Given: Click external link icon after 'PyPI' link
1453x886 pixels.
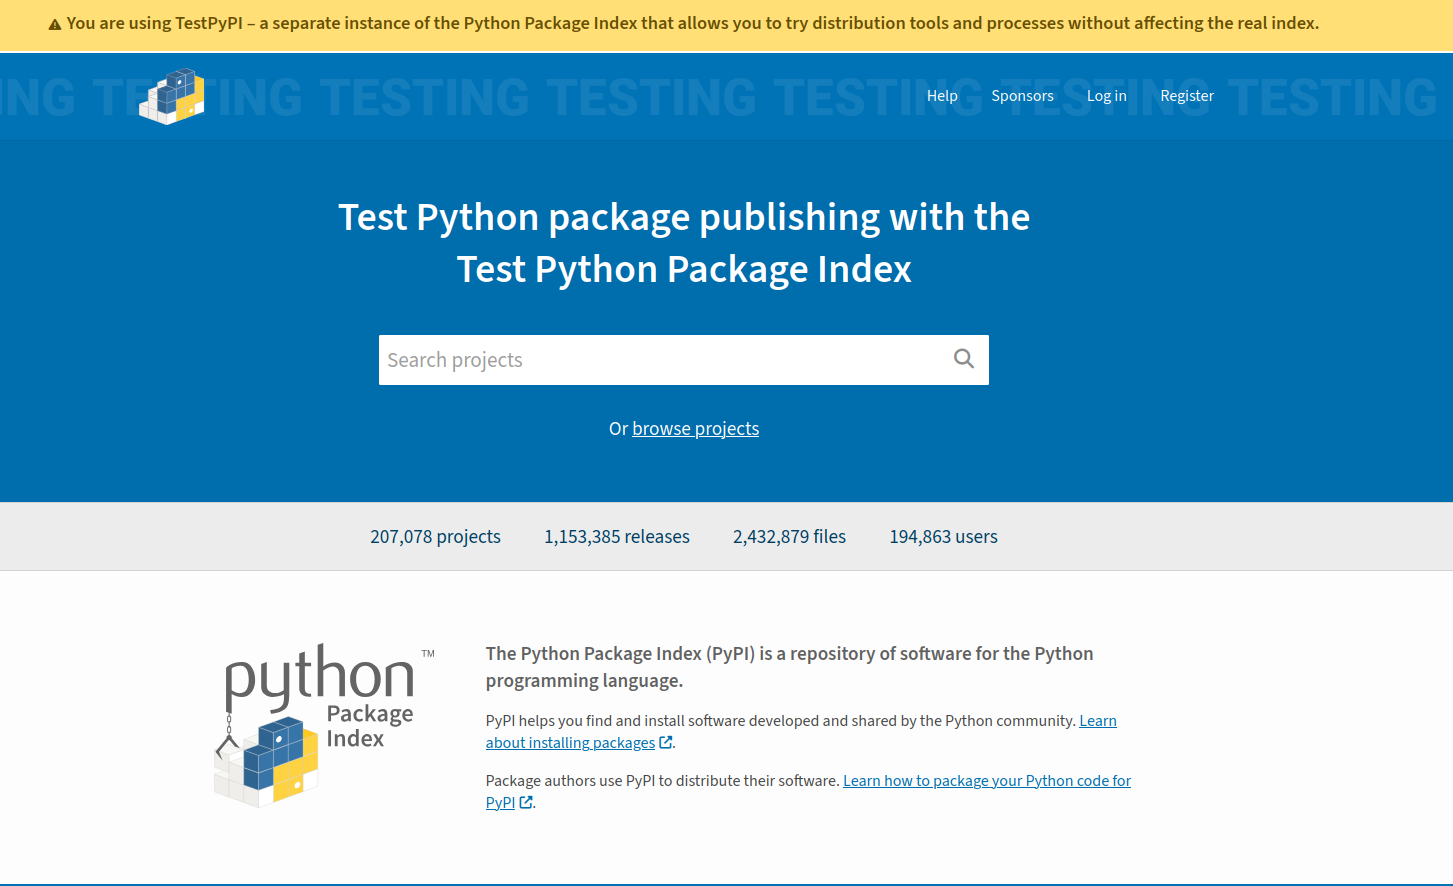Looking at the screenshot, I should tap(526, 803).
